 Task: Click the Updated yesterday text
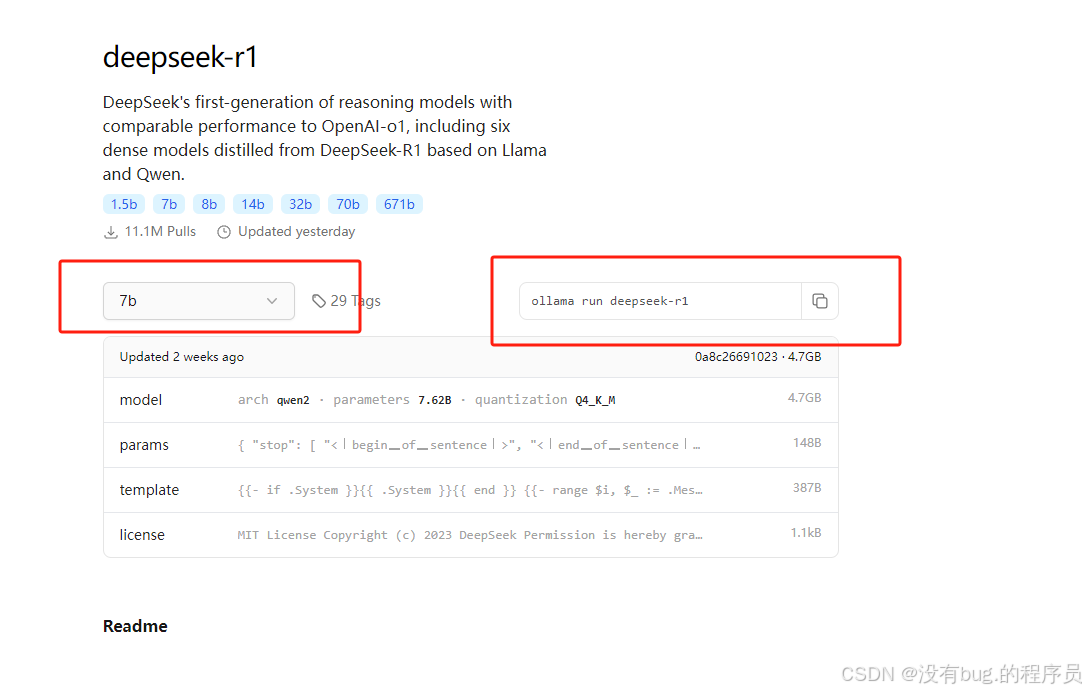pos(296,232)
